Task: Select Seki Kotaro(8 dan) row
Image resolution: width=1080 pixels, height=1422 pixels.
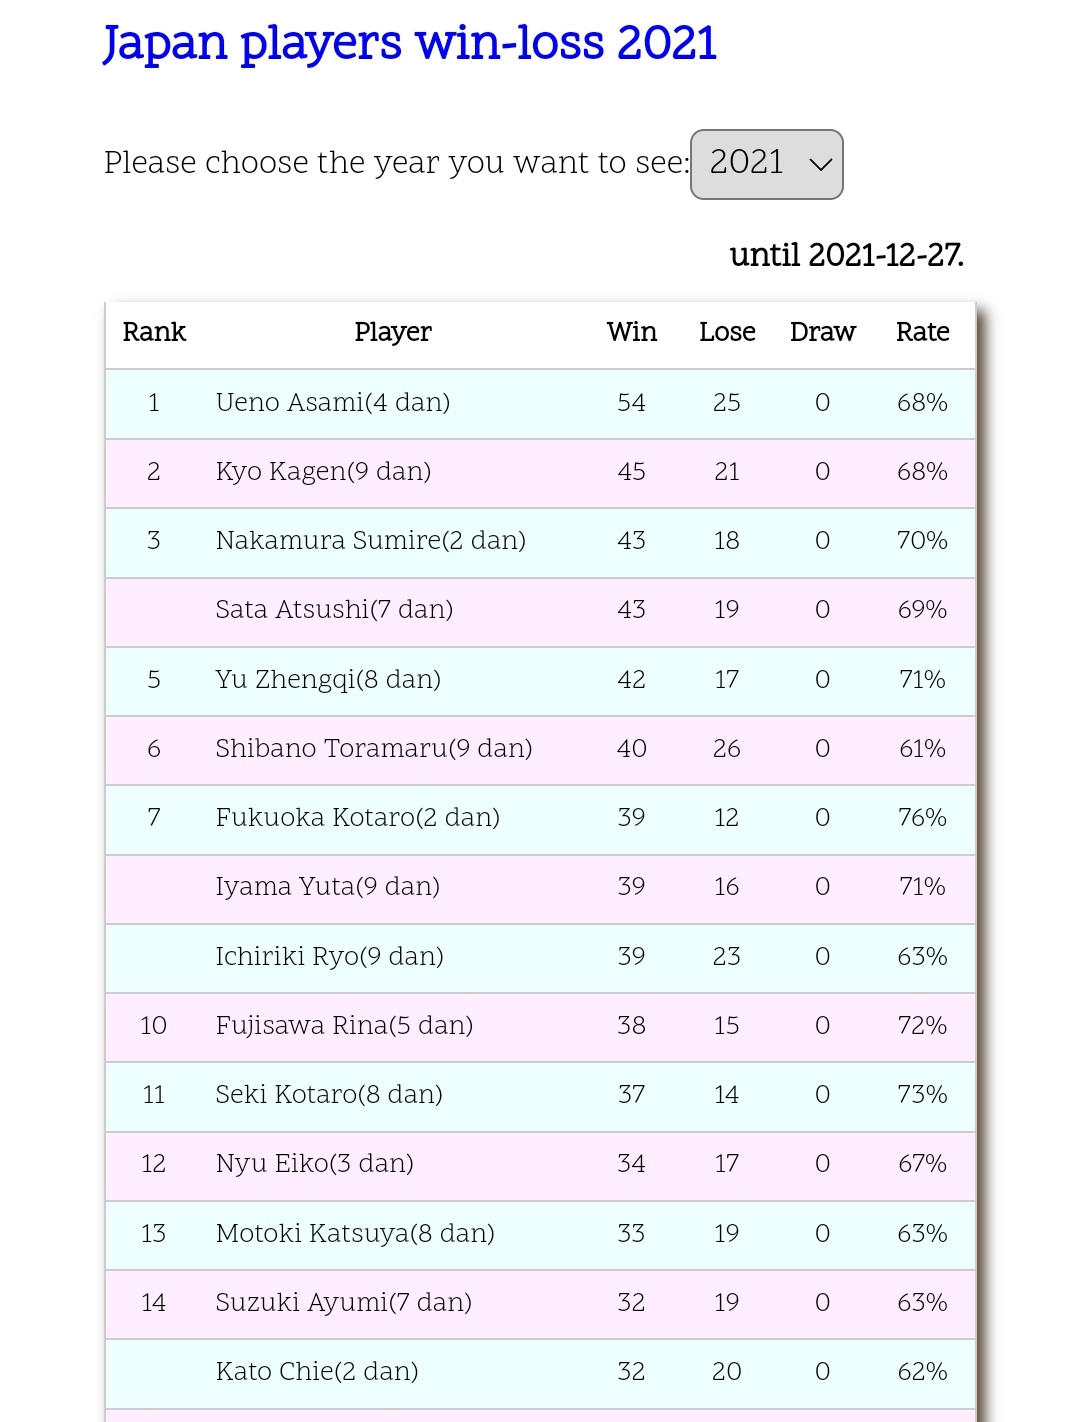Action: (x=329, y=1094)
